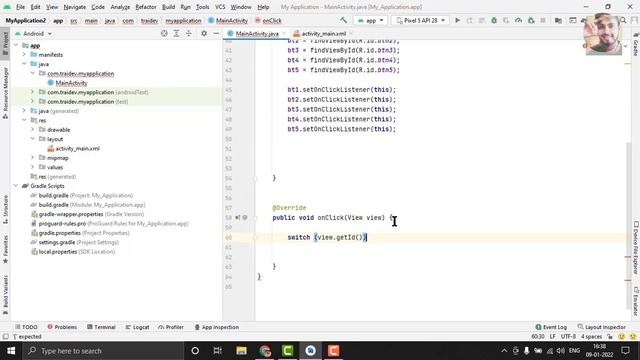Click the 4 spaces indent status entry
Image resolution: width=640 pixels, height=360 pixels.
(x=591, y=336)
